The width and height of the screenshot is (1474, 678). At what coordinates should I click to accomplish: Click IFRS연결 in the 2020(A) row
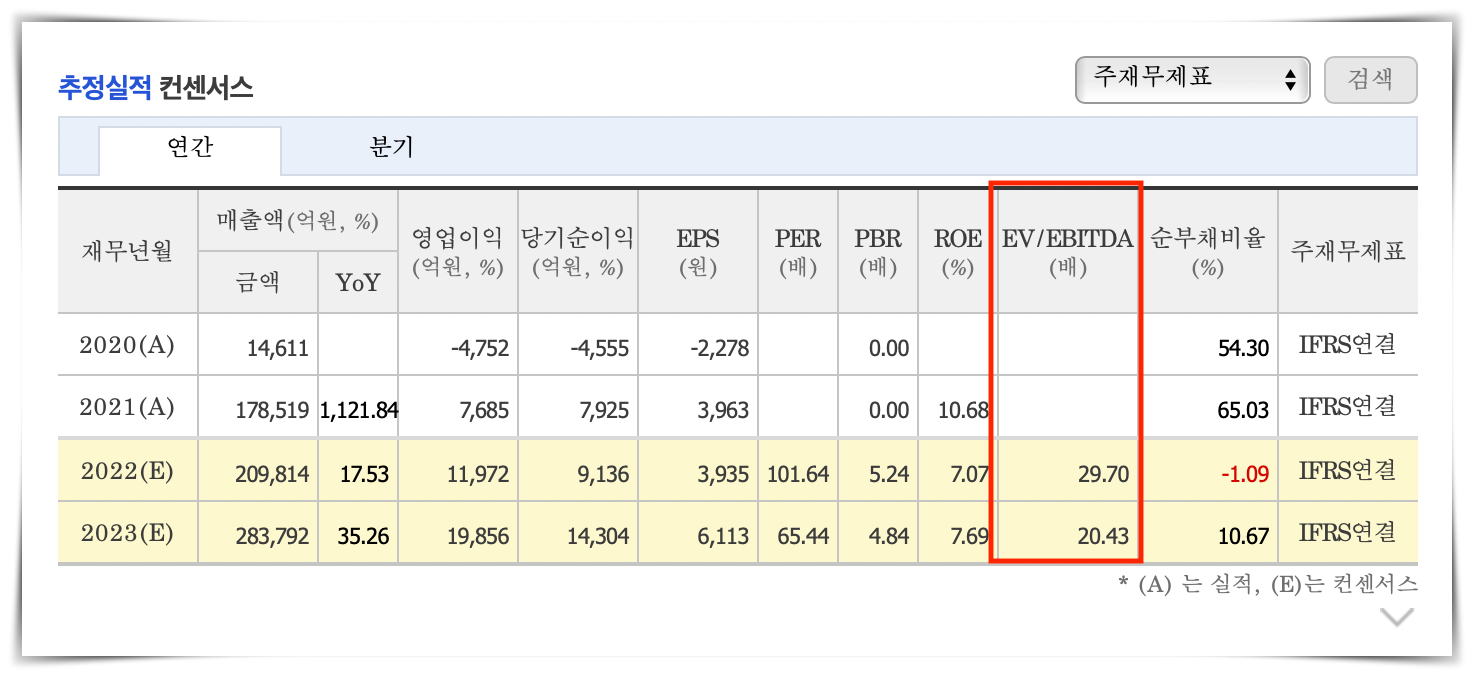point(1347,346)
